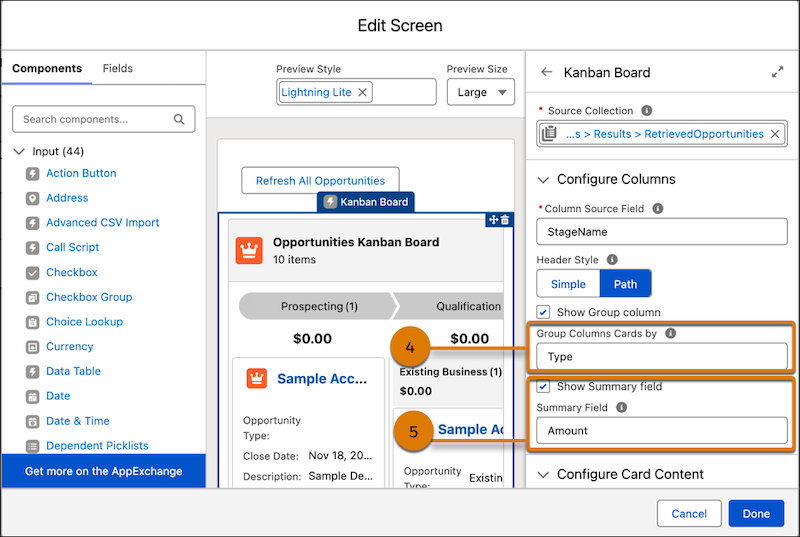
Task: Show Column Source Field info tooltip
Action: tap(658, 208)
